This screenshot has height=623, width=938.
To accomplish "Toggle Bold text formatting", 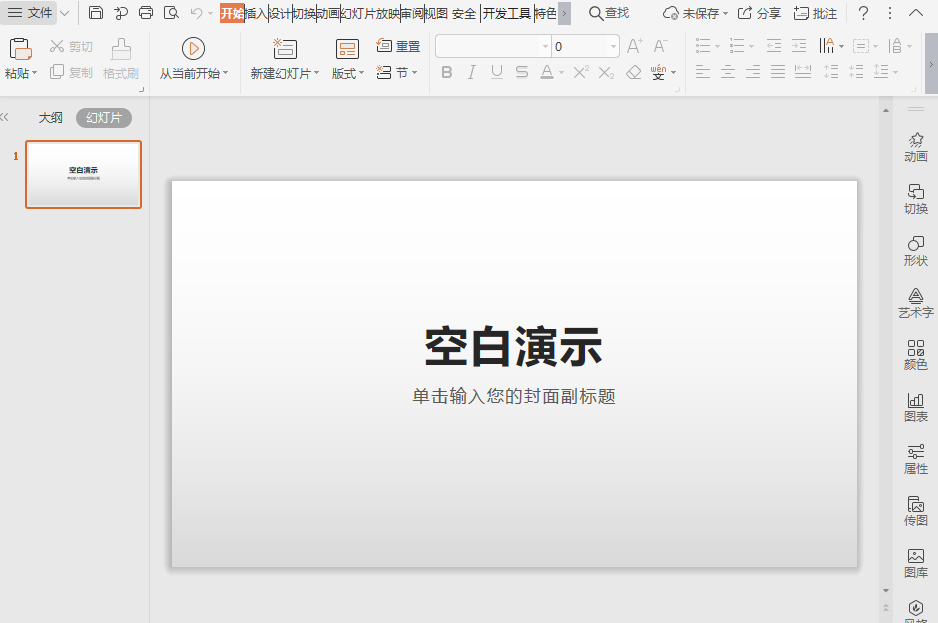I will (x=447, y=73).
